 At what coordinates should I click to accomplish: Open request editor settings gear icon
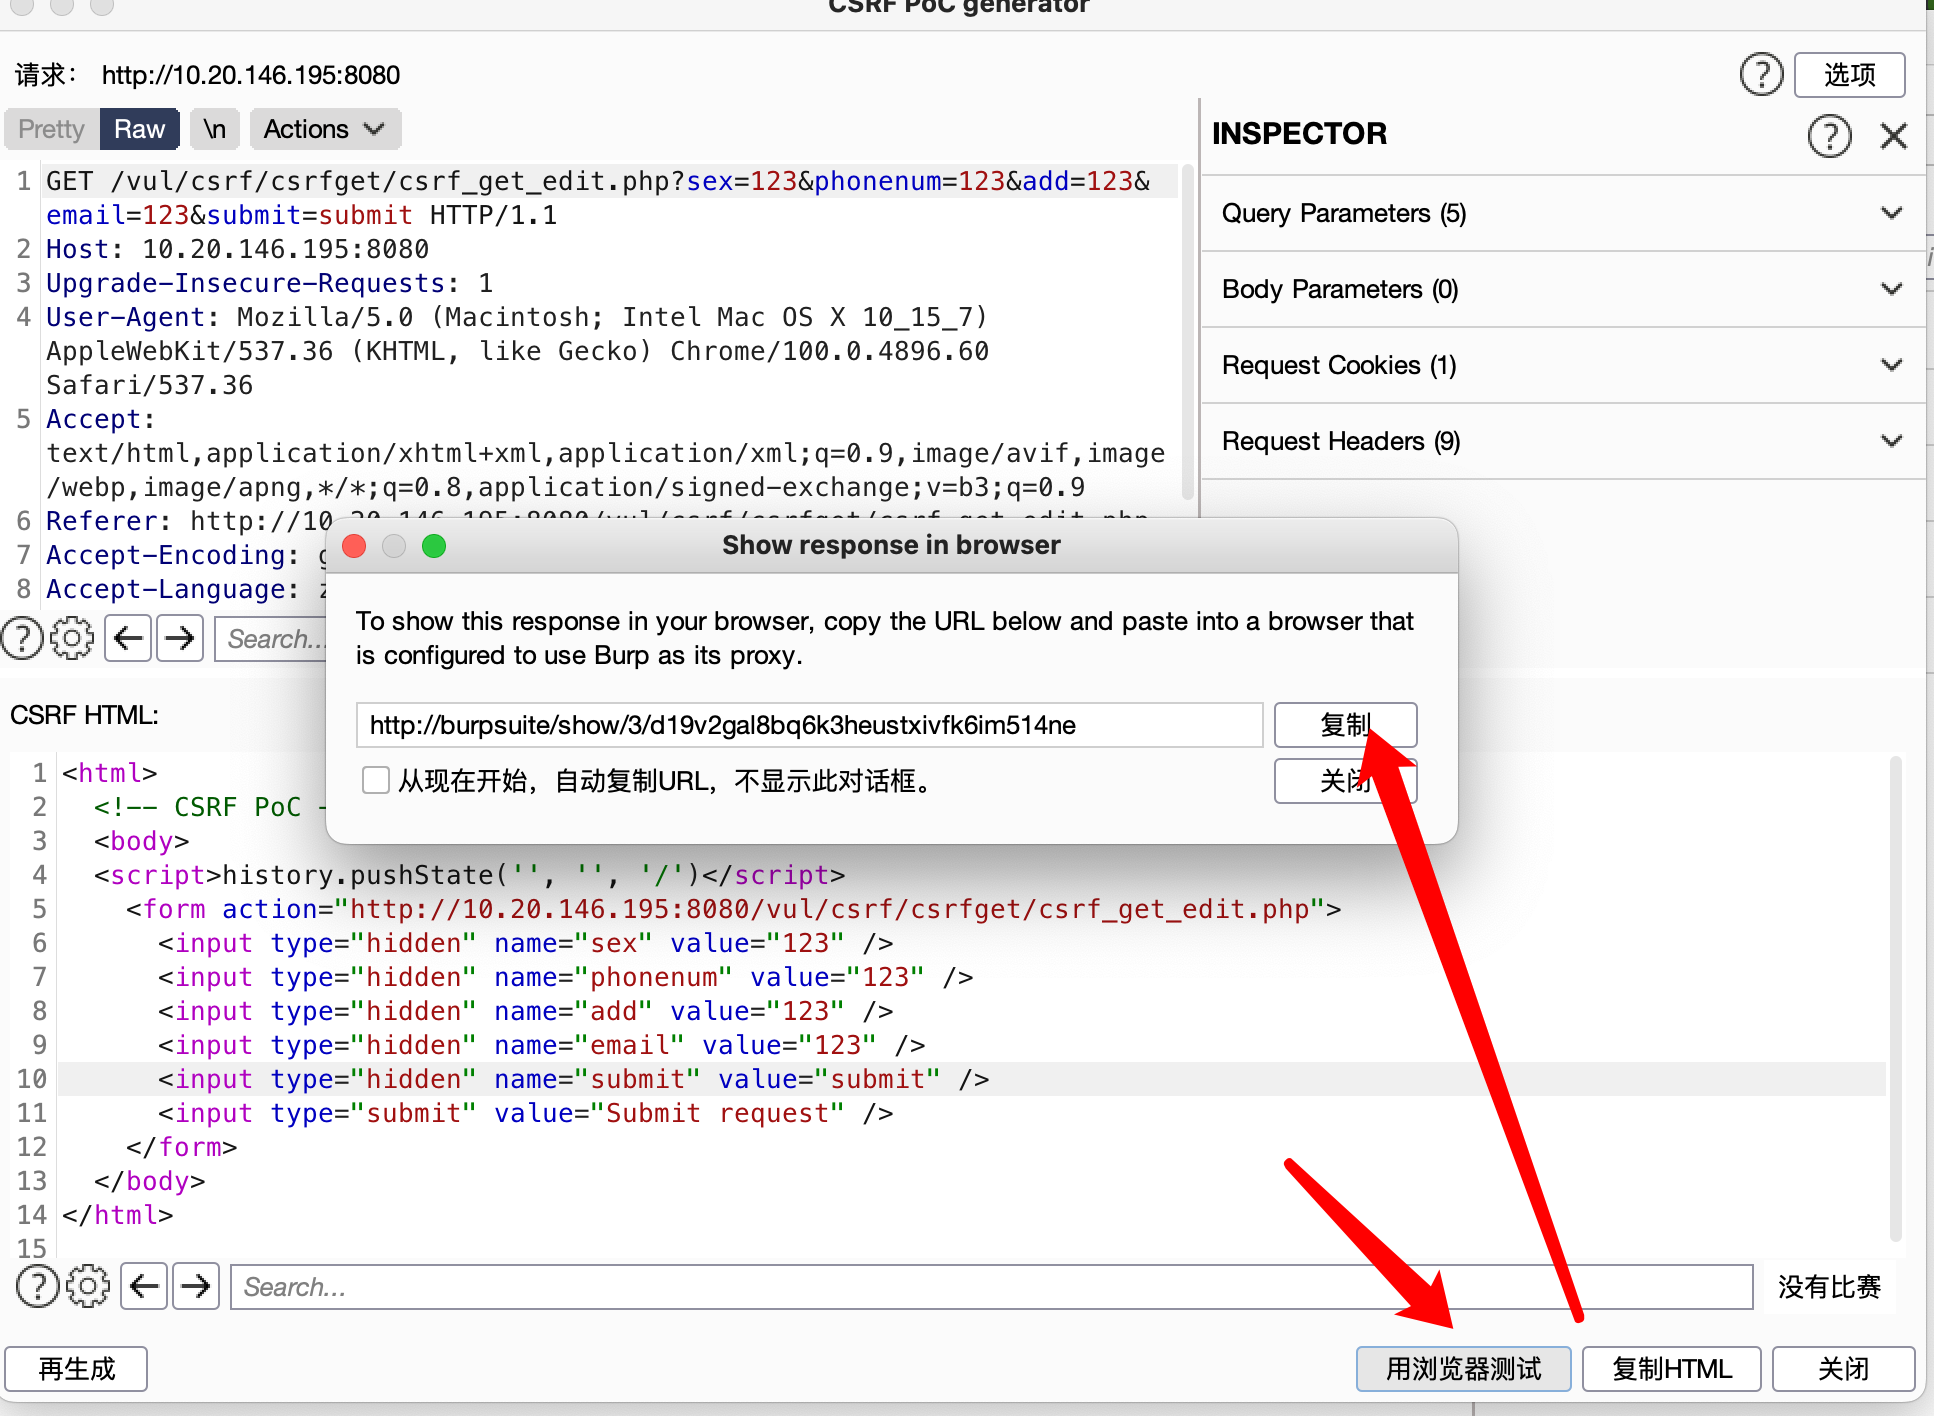72,638
